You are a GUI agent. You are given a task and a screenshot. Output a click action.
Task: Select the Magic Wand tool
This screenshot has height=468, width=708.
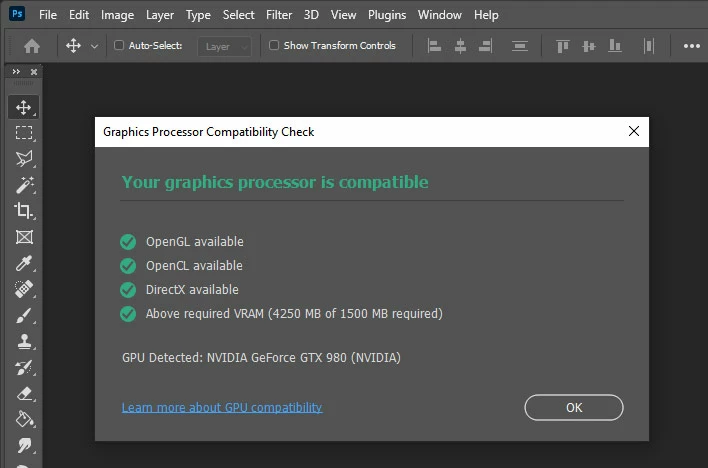coord(23,185)
